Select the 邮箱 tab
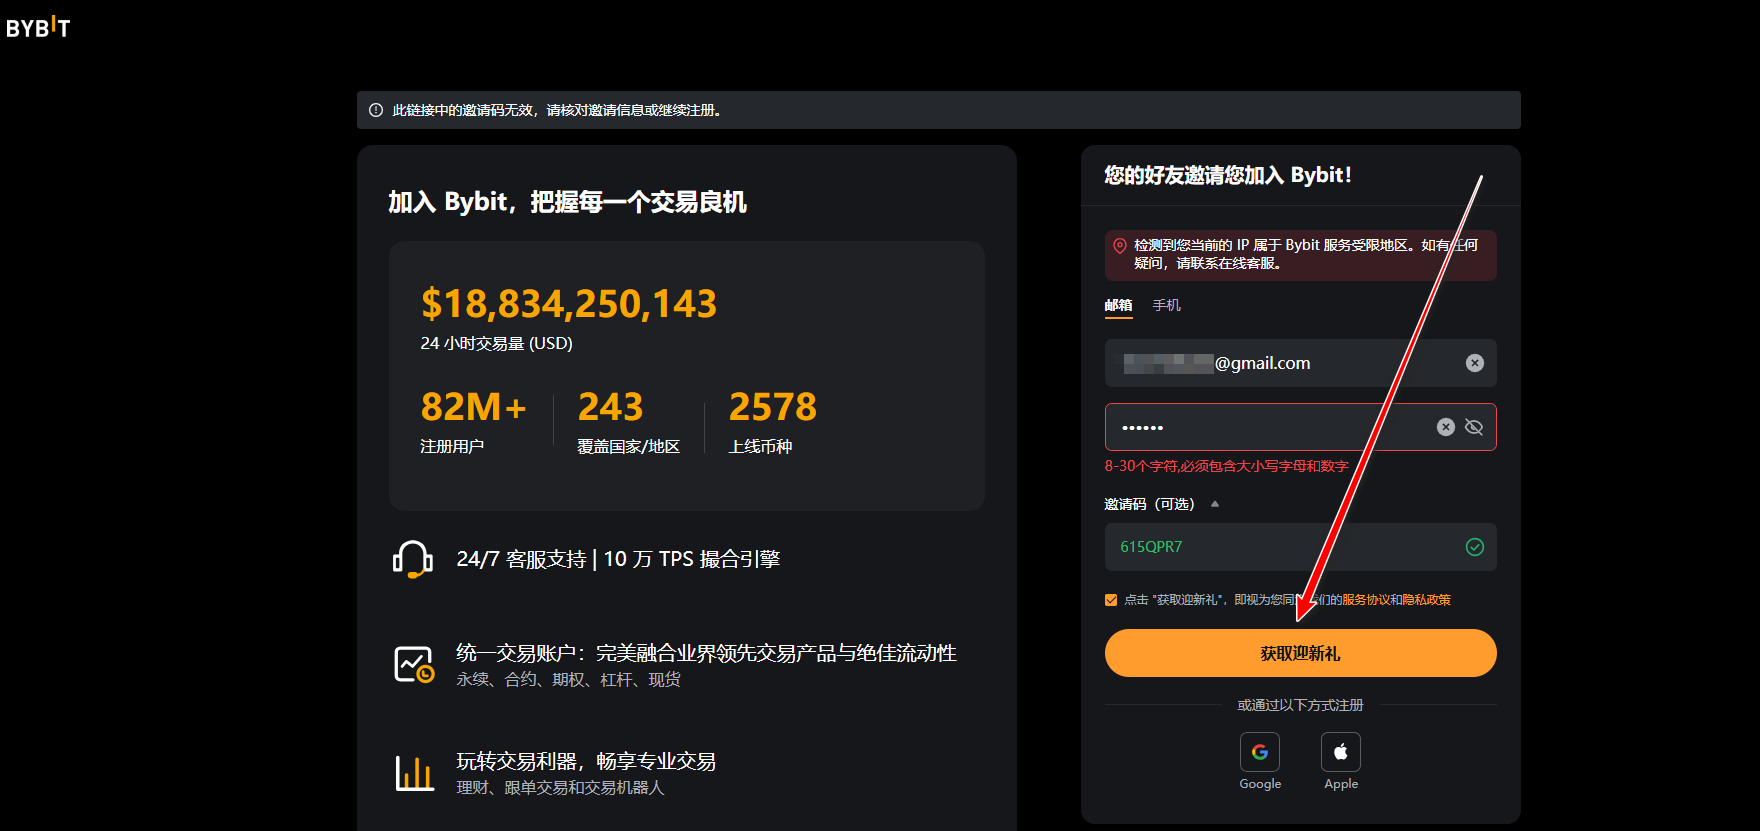This screenshot has height=831, width=1760. pos(1118,305)
